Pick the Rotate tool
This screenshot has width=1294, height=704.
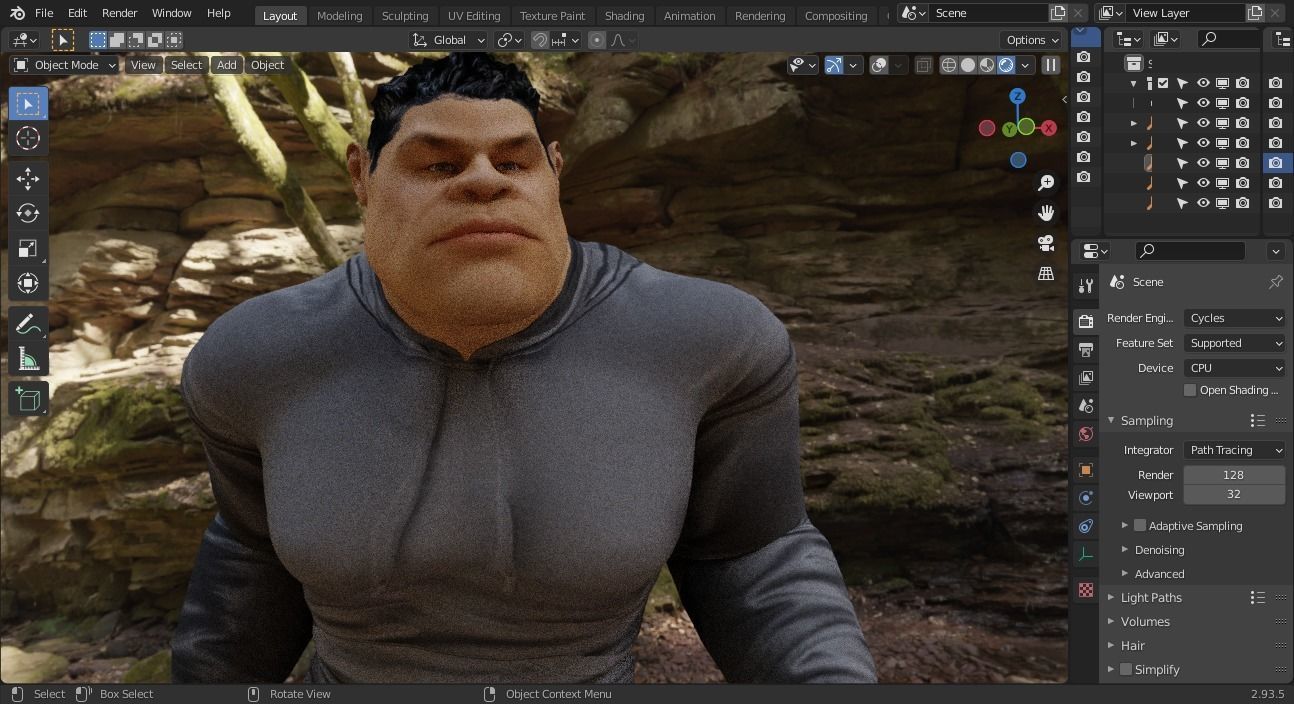click(28, 213)
